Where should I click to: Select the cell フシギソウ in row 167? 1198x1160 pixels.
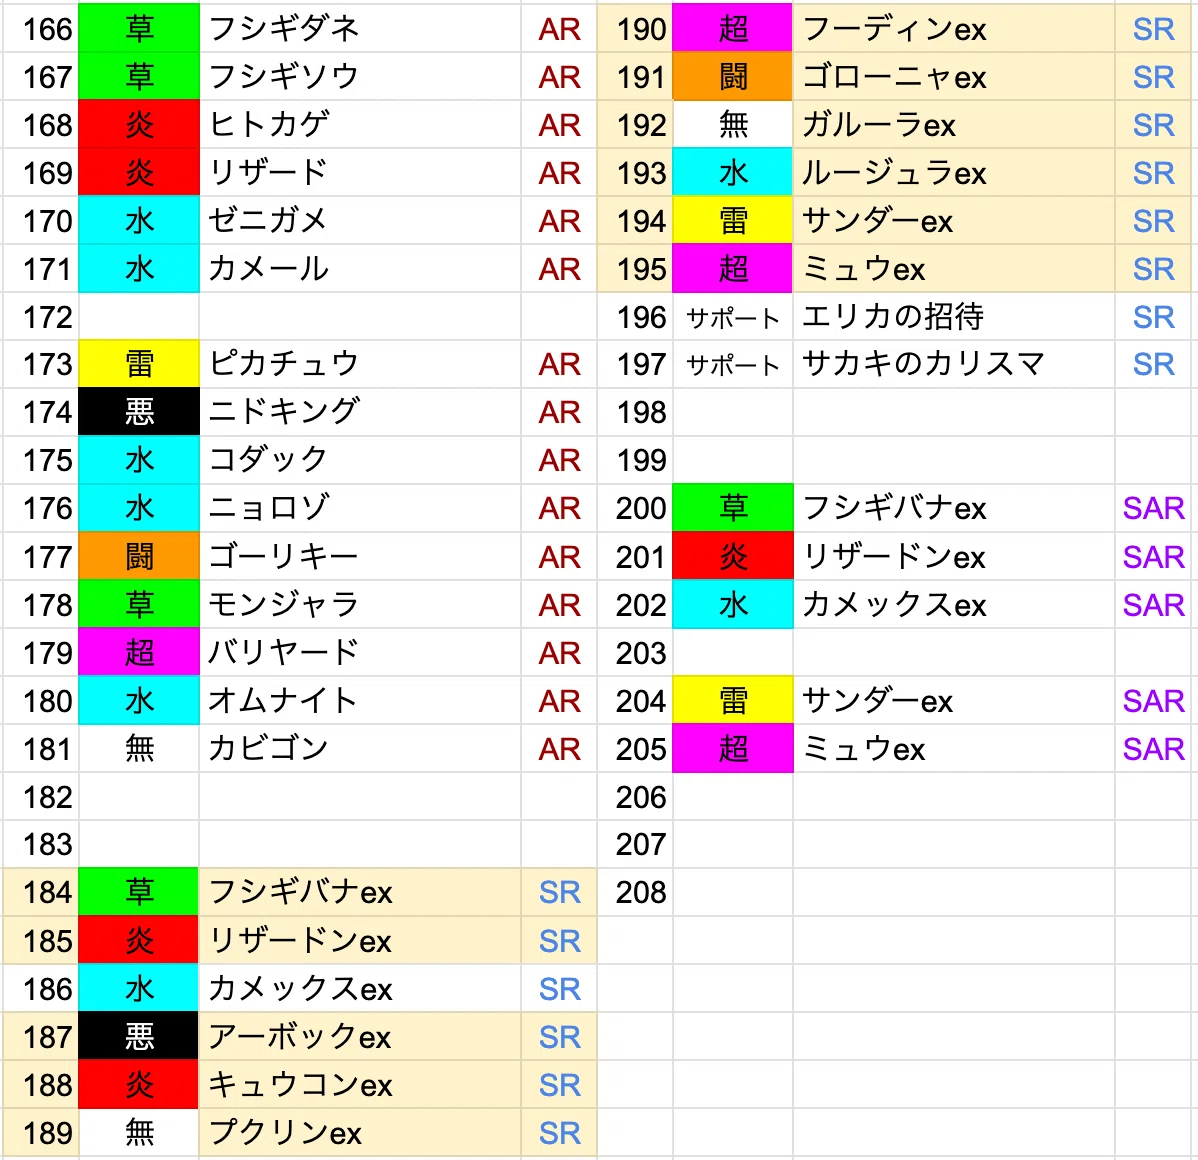coord(360,76)
